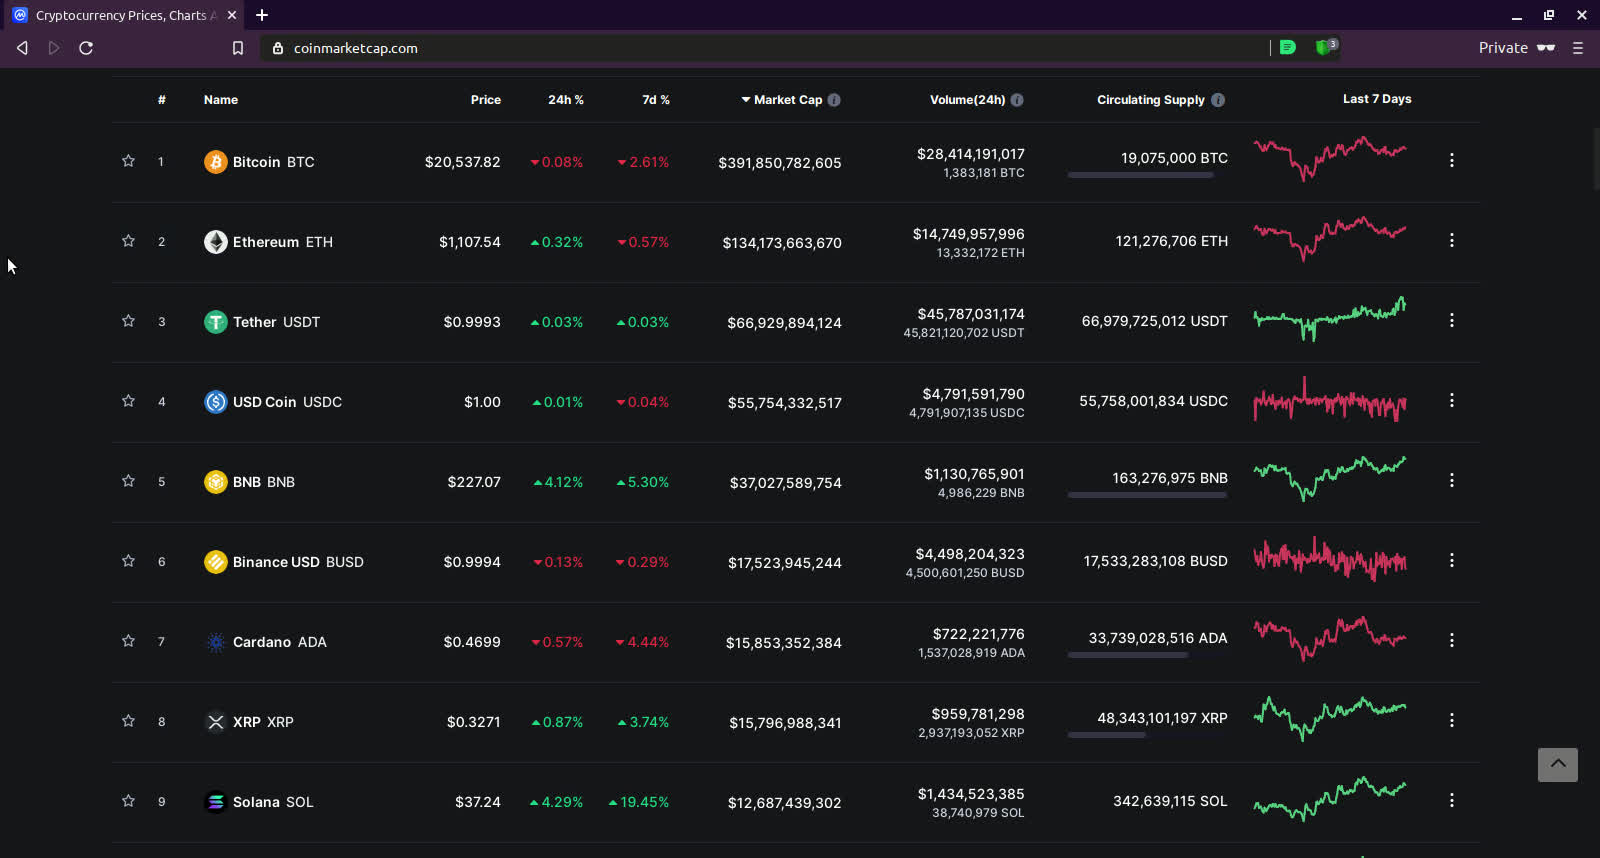
Task: Open Ethereum row more-options menu
Action: (1452, 240)
